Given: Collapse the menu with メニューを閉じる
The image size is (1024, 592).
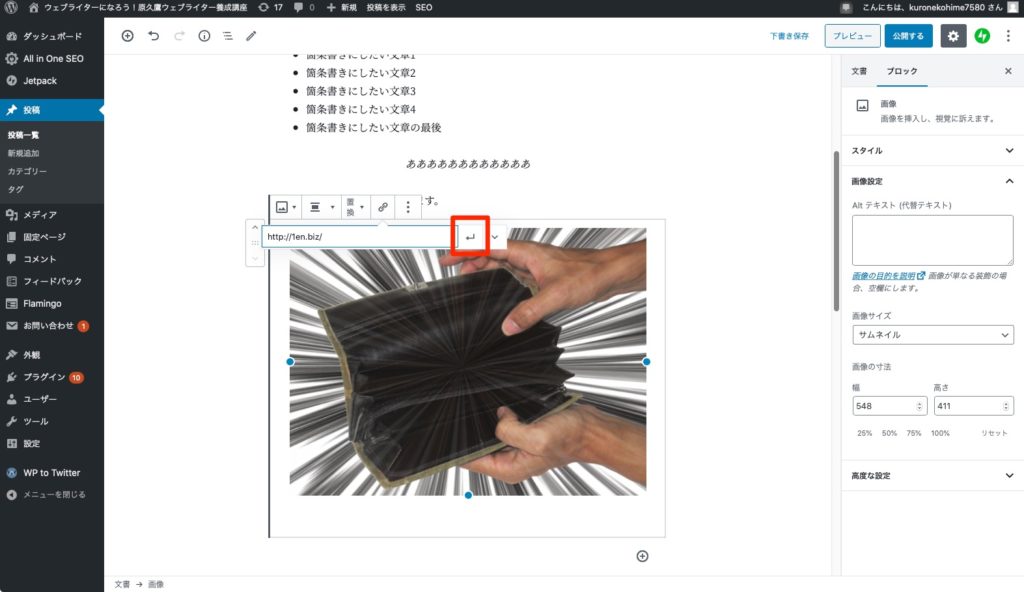Looking at the screenshot, I should pyautogui.click(x=52, y=495).
